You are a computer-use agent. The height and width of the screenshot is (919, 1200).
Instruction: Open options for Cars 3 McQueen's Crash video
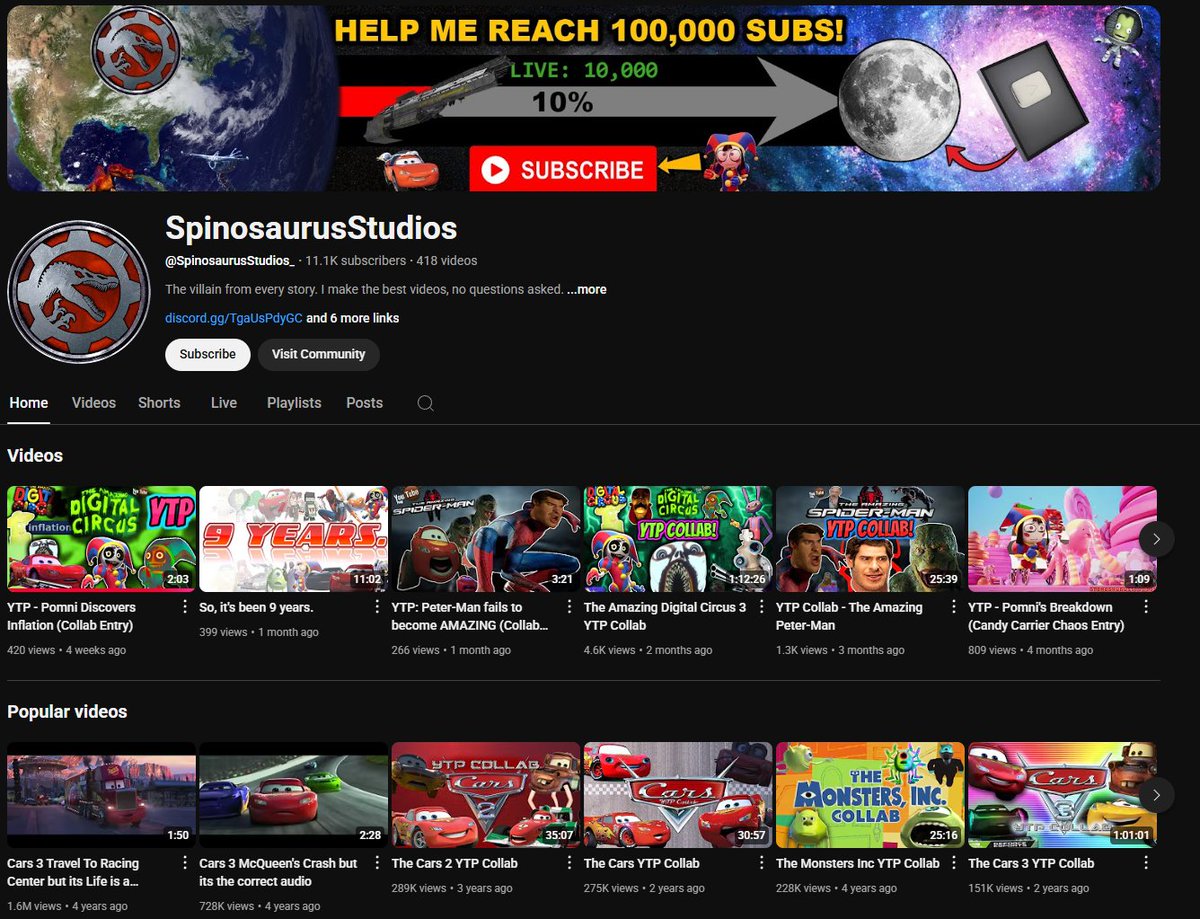tap(376, 863)
